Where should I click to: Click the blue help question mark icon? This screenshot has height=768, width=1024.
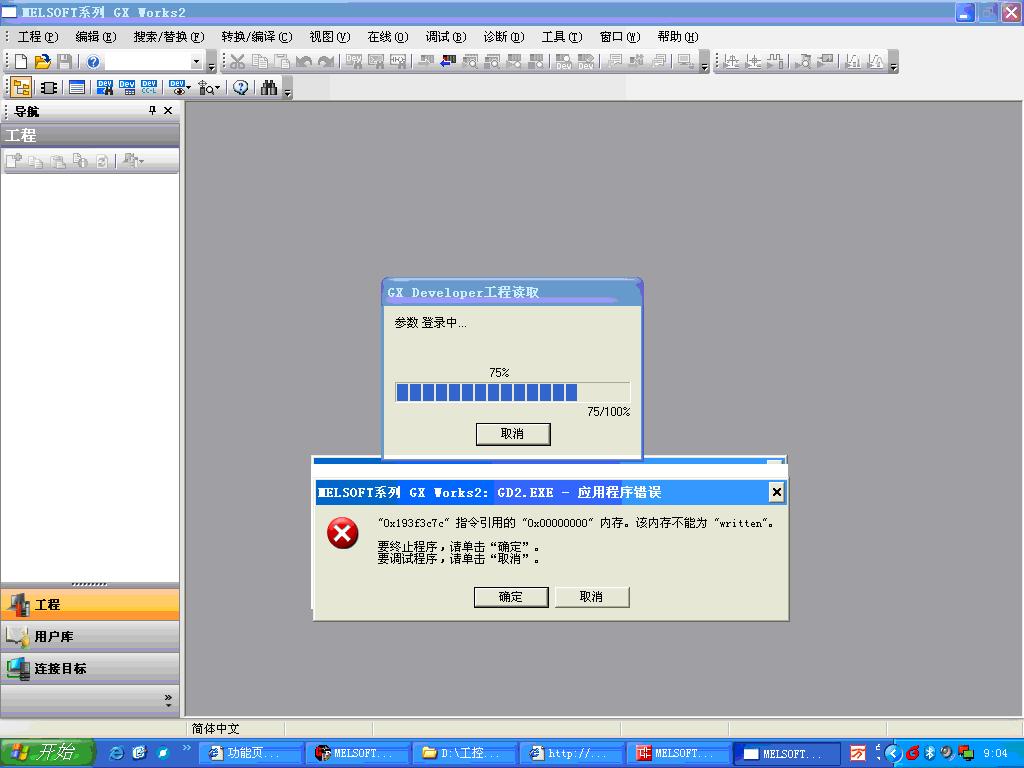point(93,62)
